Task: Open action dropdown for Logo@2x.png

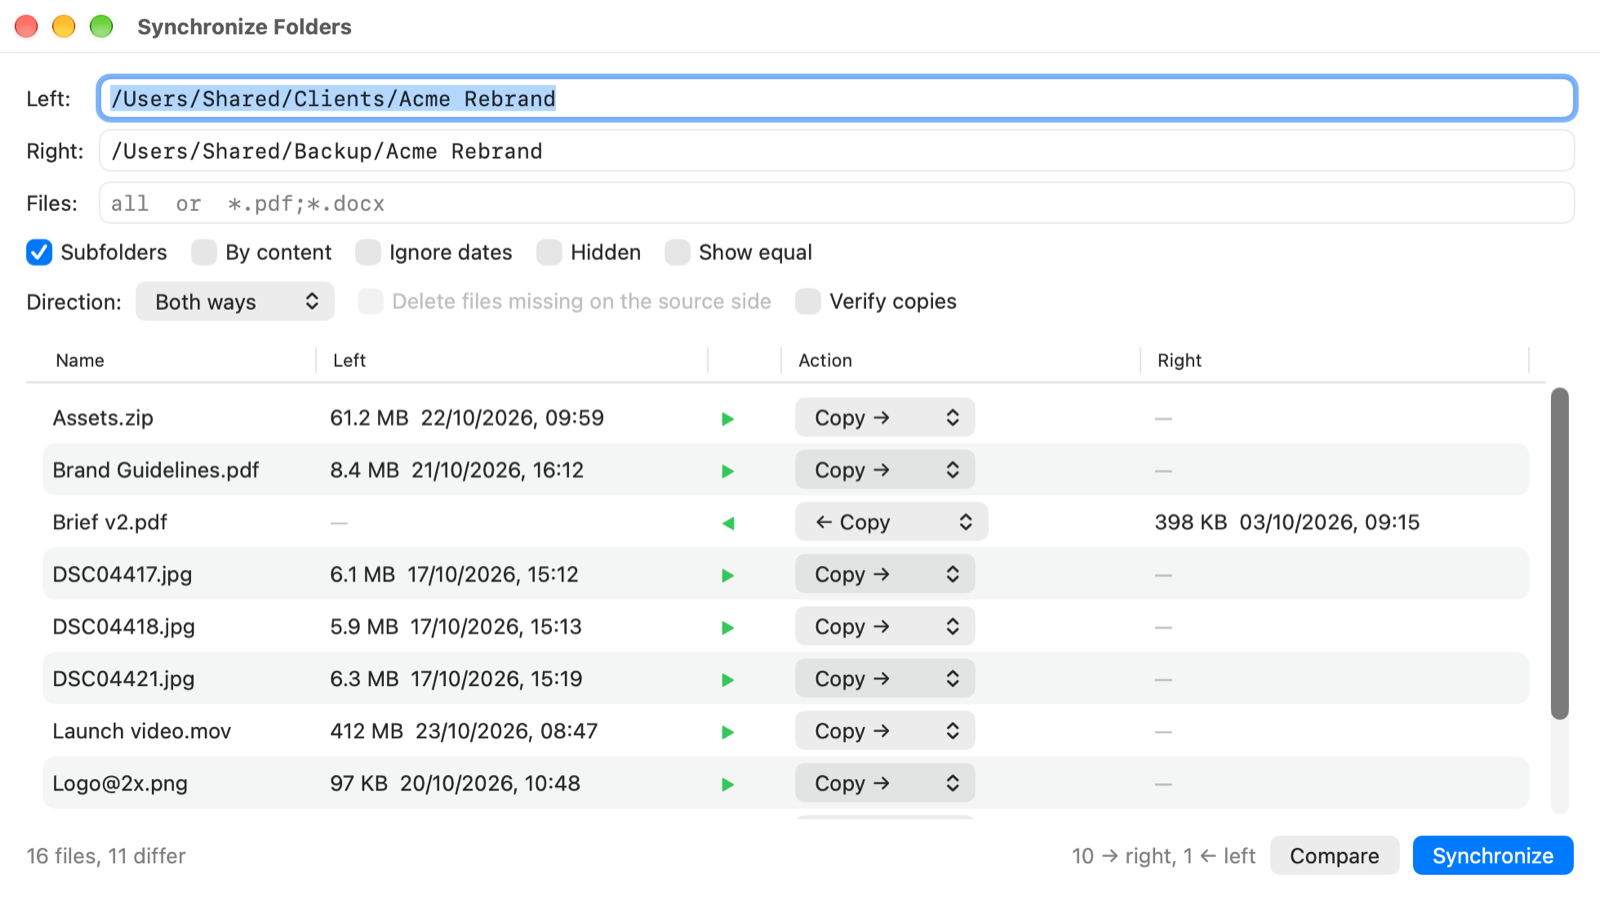Action: pyautogui.click(x=885, y=783)
